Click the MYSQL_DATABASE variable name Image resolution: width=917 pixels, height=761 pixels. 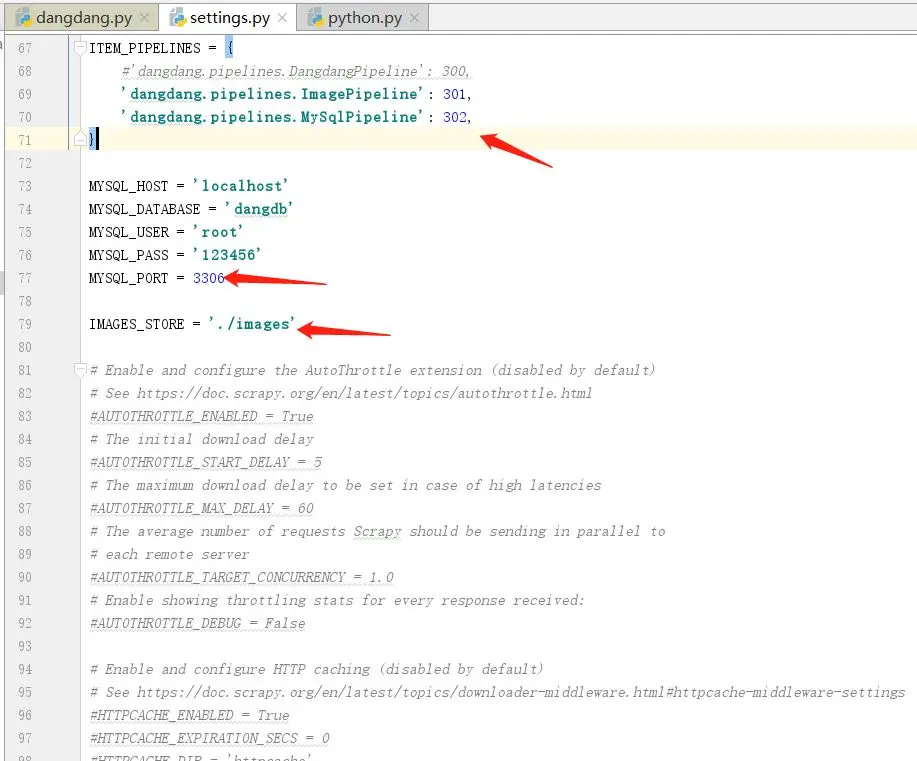click(144, 209)
